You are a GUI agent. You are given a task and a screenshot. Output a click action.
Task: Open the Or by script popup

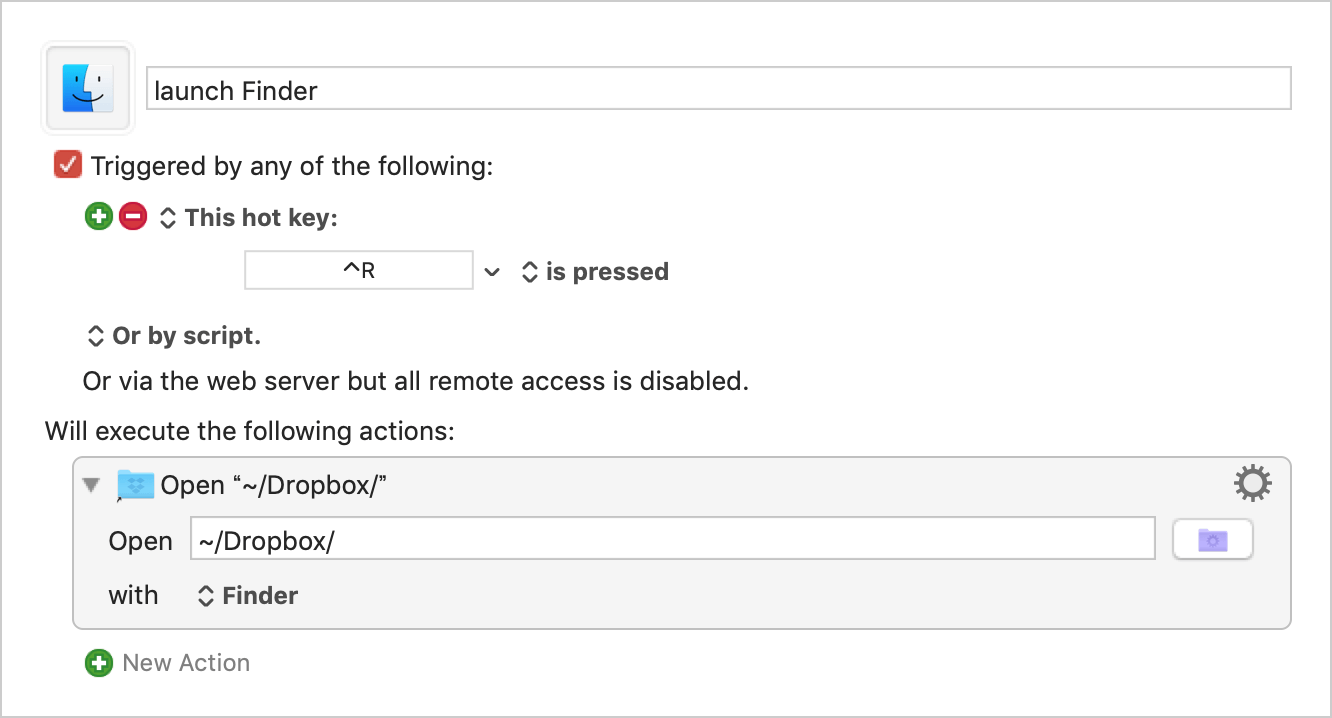point(174,336)
